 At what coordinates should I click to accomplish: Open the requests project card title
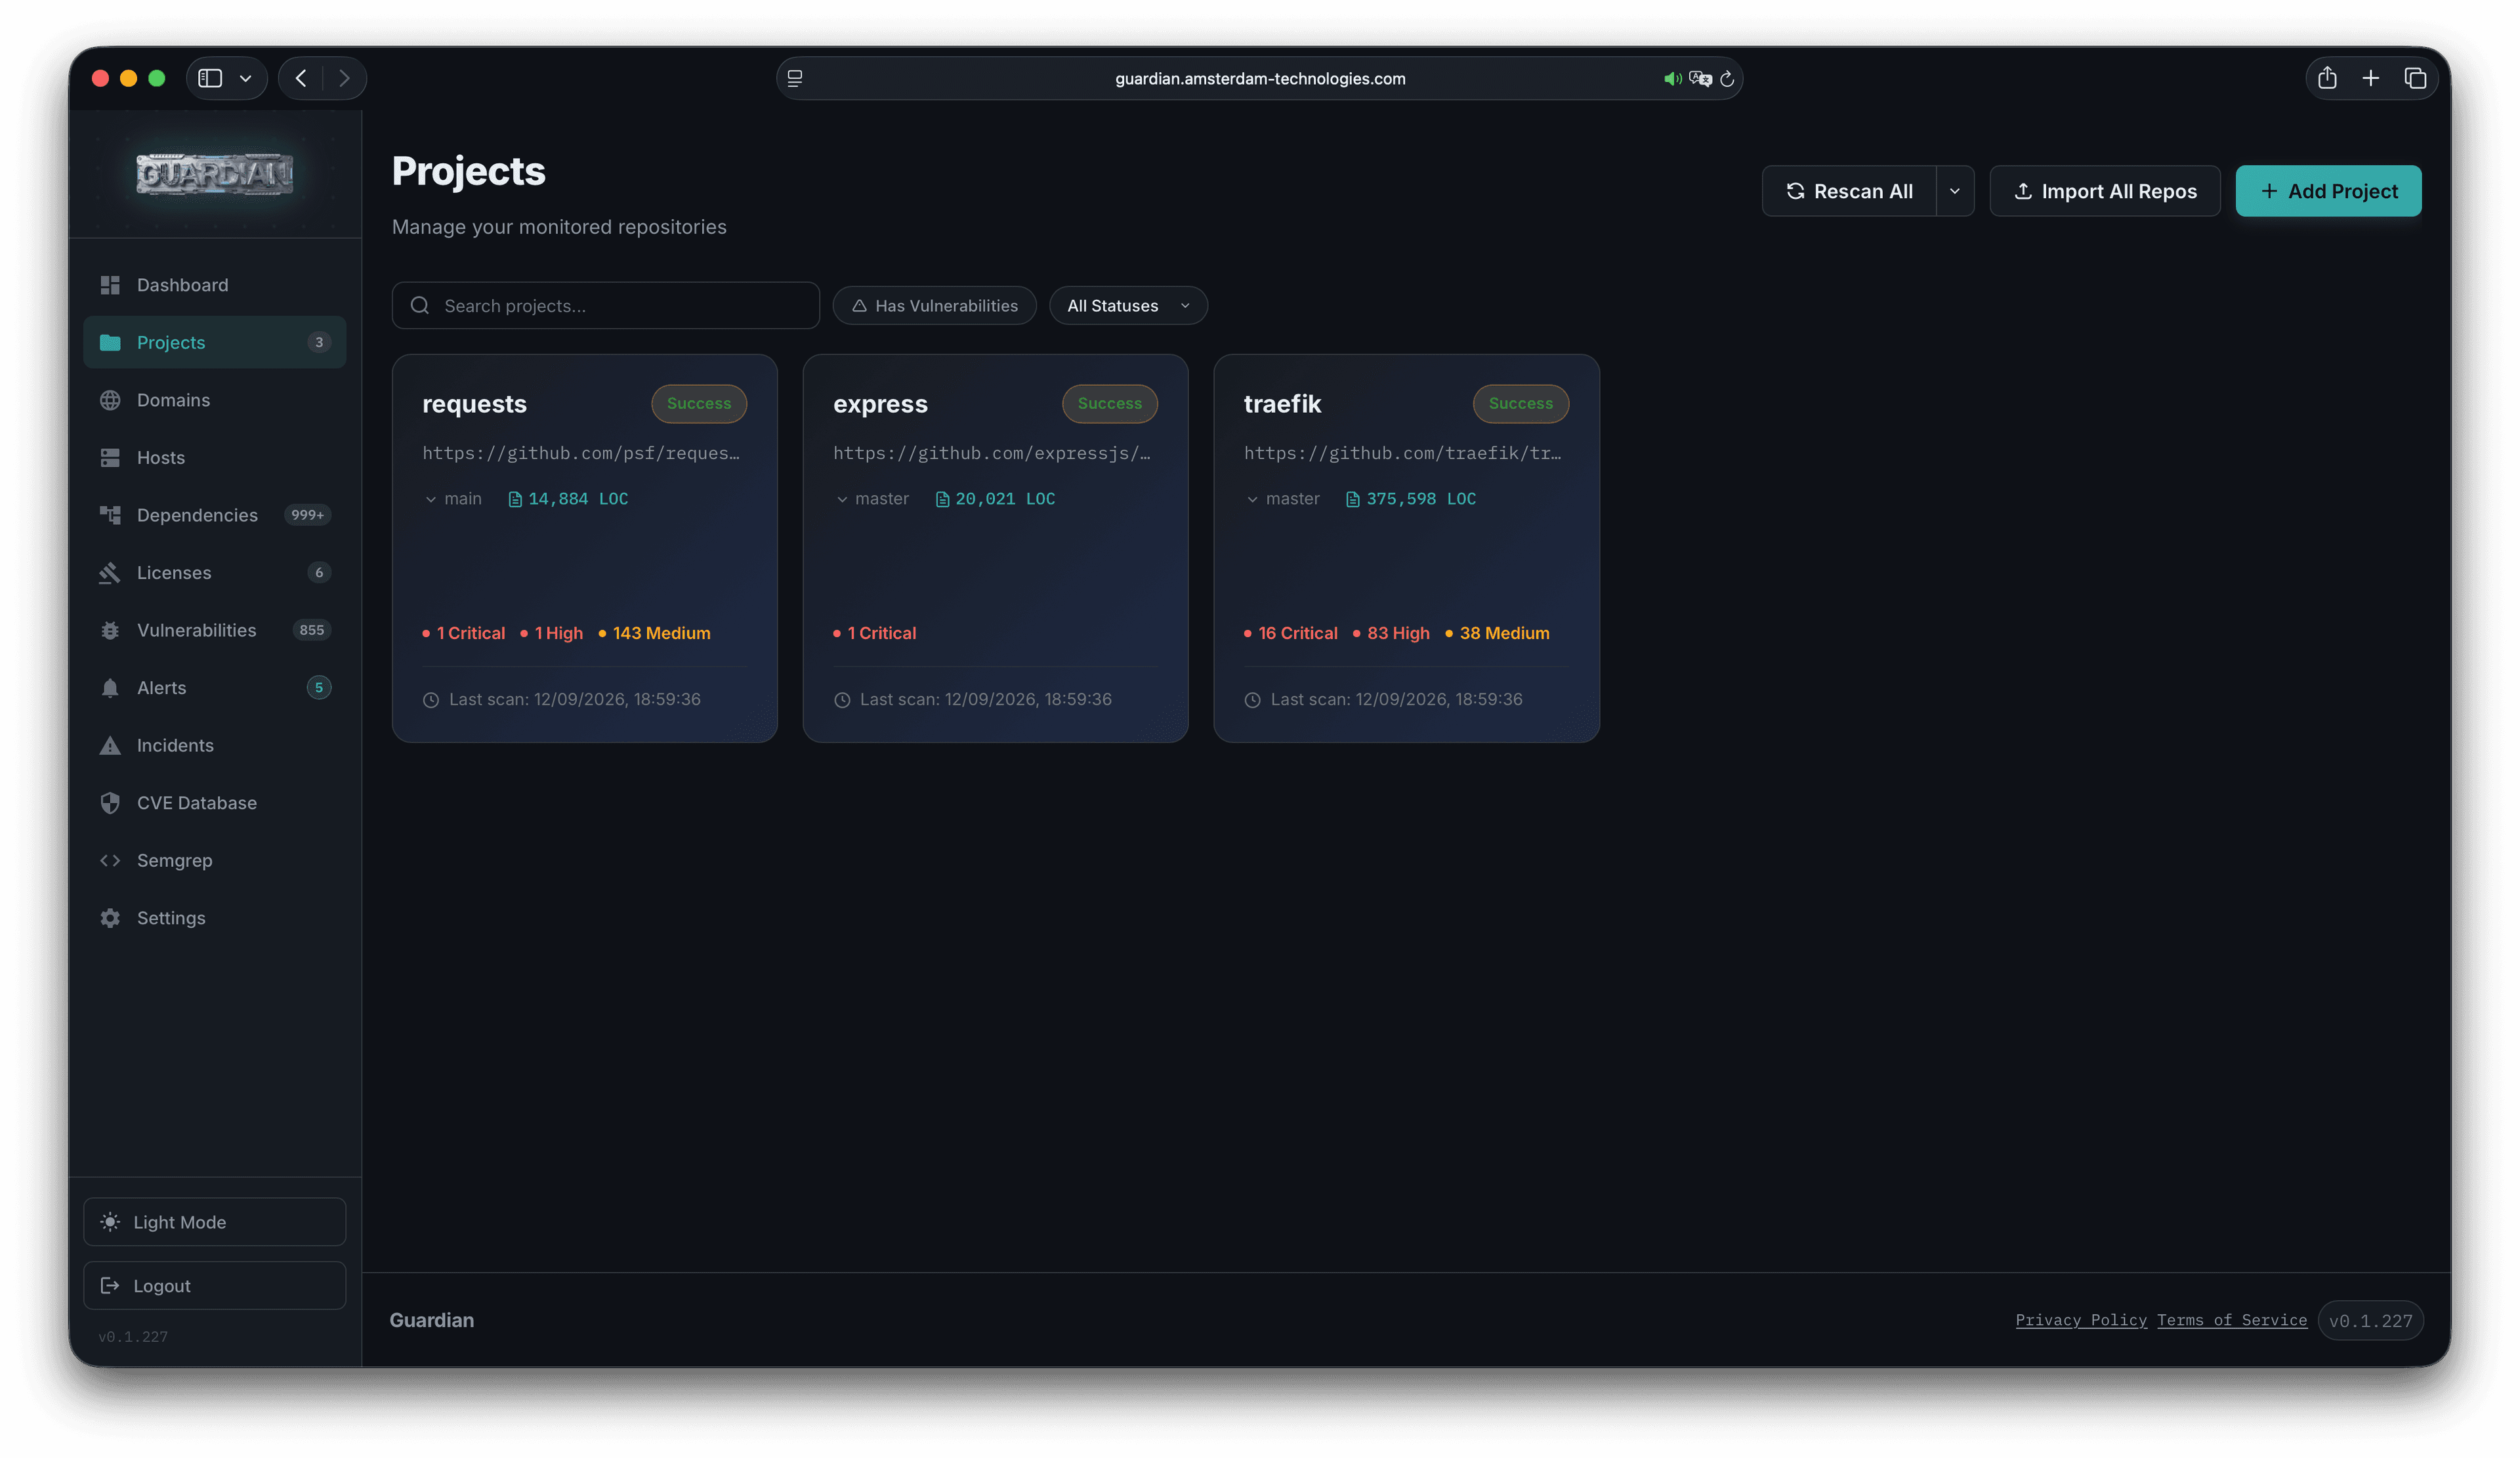474,404
